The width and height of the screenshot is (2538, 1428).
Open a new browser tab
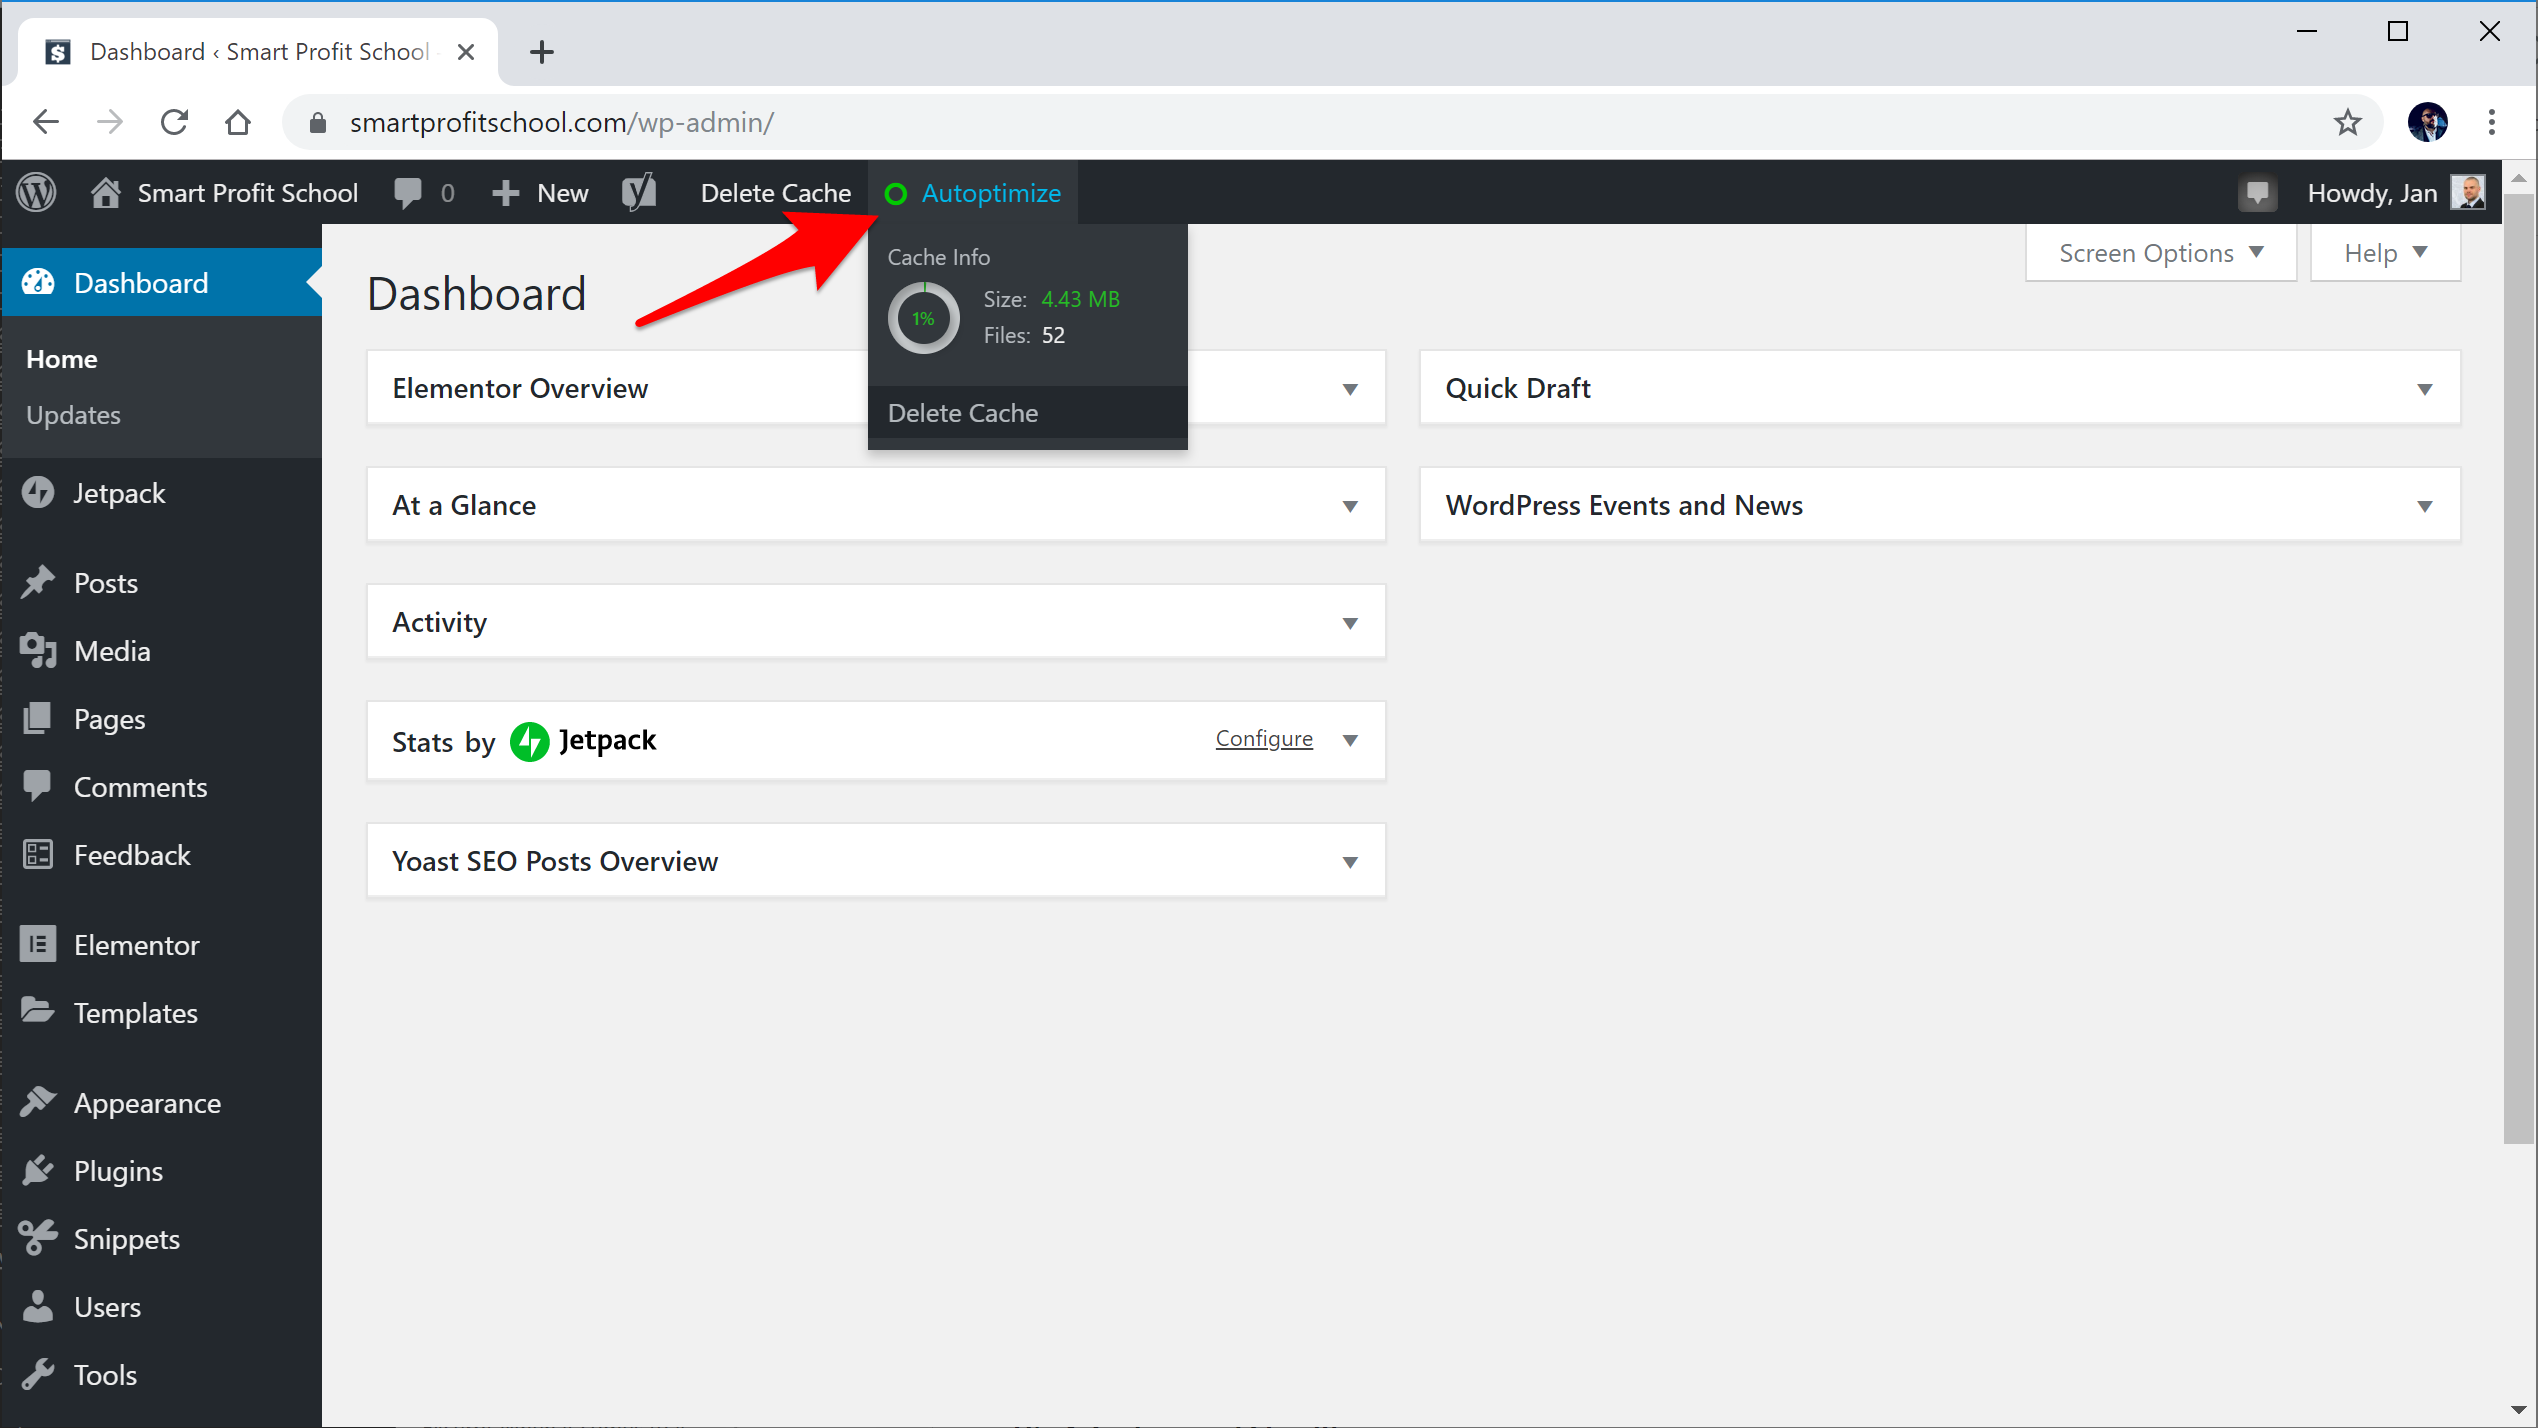pos(542,52)
